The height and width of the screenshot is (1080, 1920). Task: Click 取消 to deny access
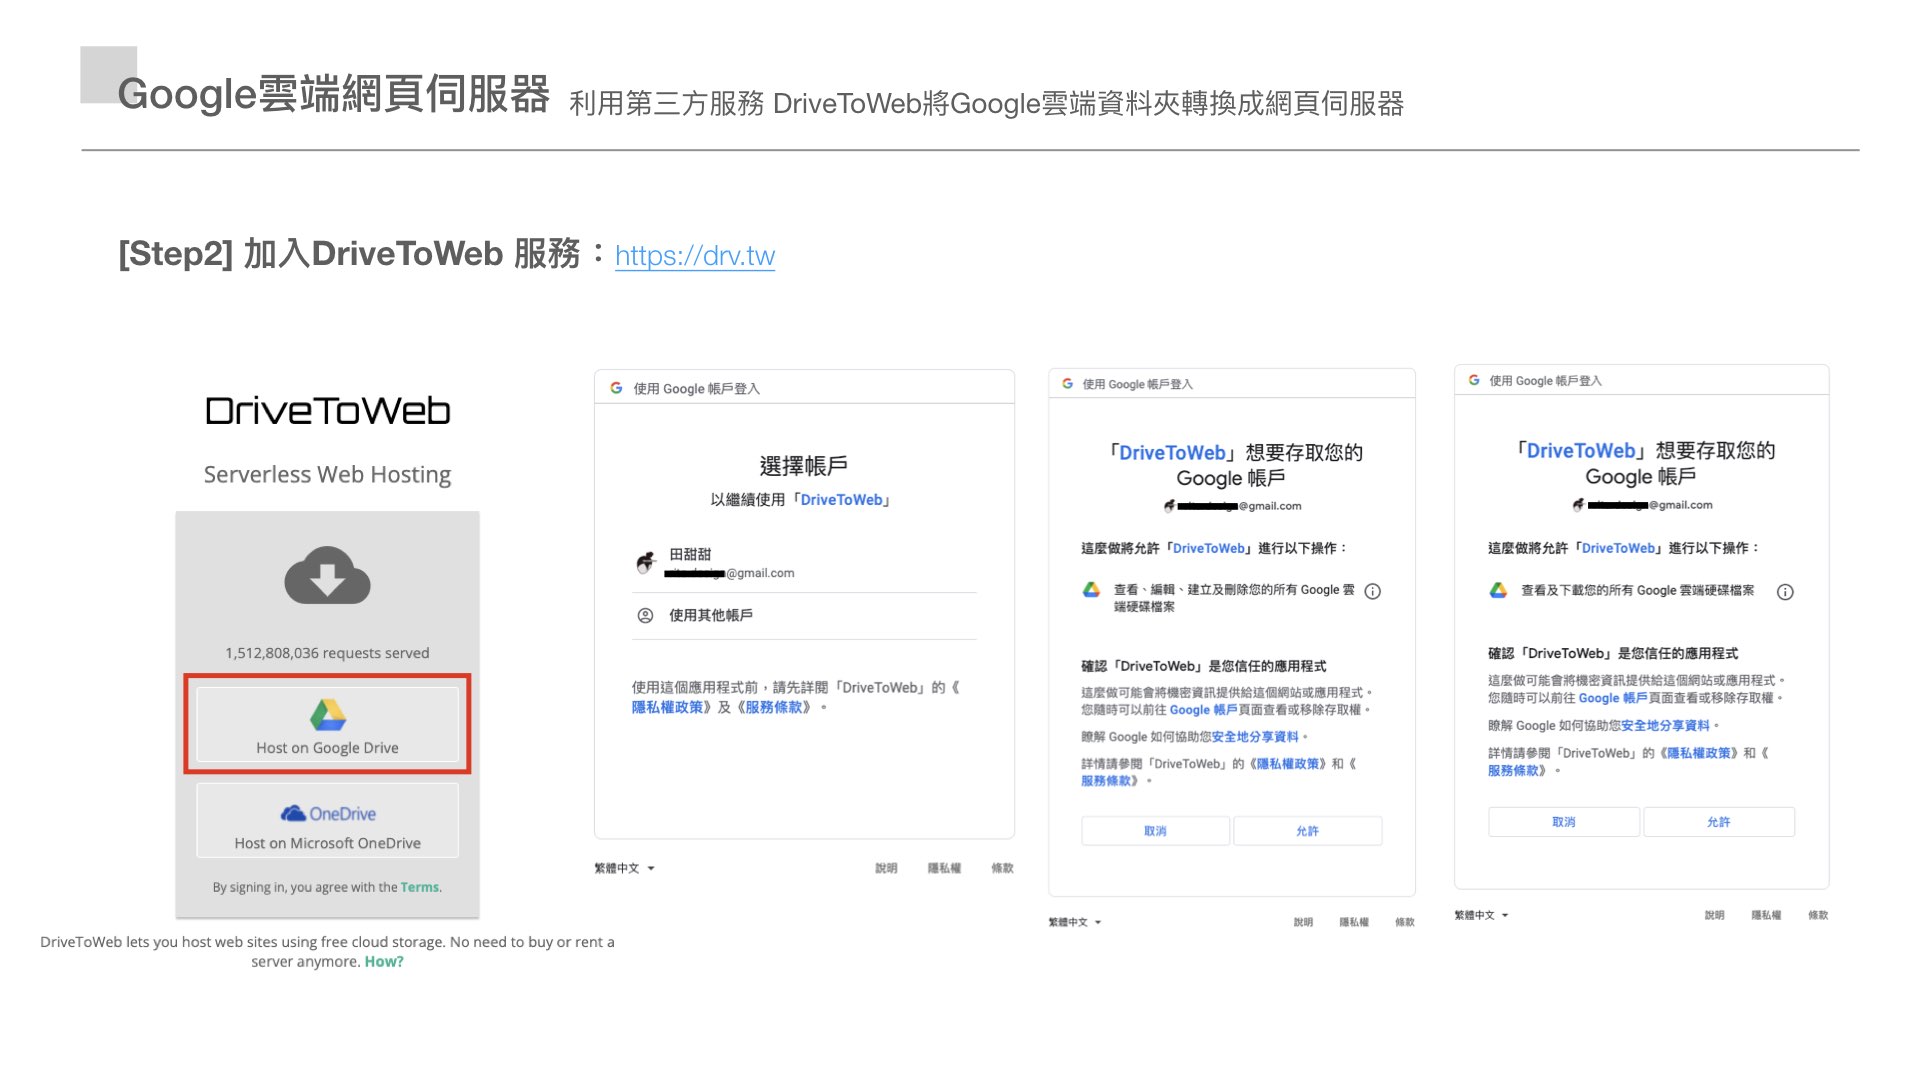(x=1155, y=830)
